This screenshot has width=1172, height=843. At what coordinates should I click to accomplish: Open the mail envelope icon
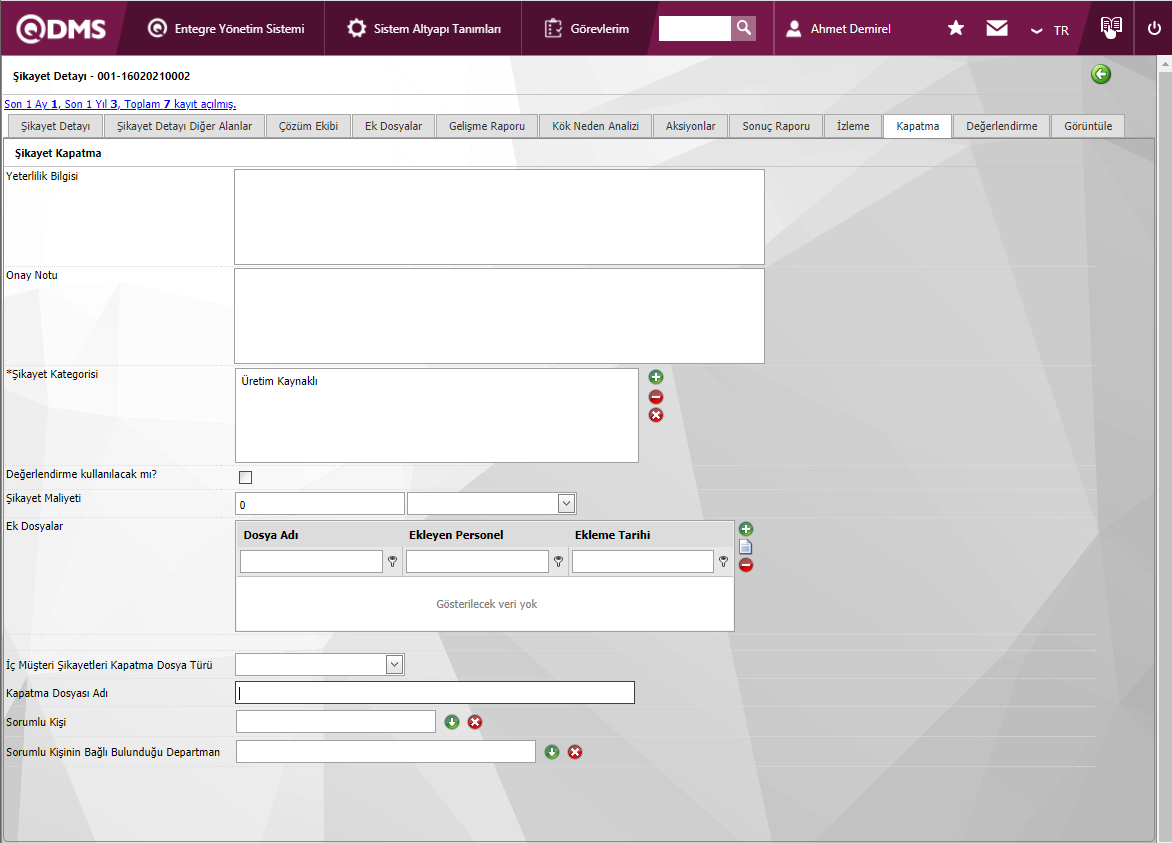point(997,28)
